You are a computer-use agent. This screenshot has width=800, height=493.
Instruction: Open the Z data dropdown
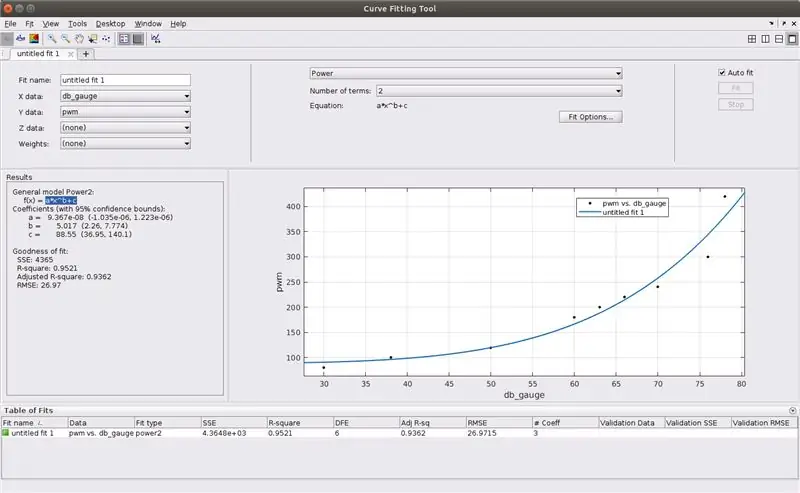(126, 128)
